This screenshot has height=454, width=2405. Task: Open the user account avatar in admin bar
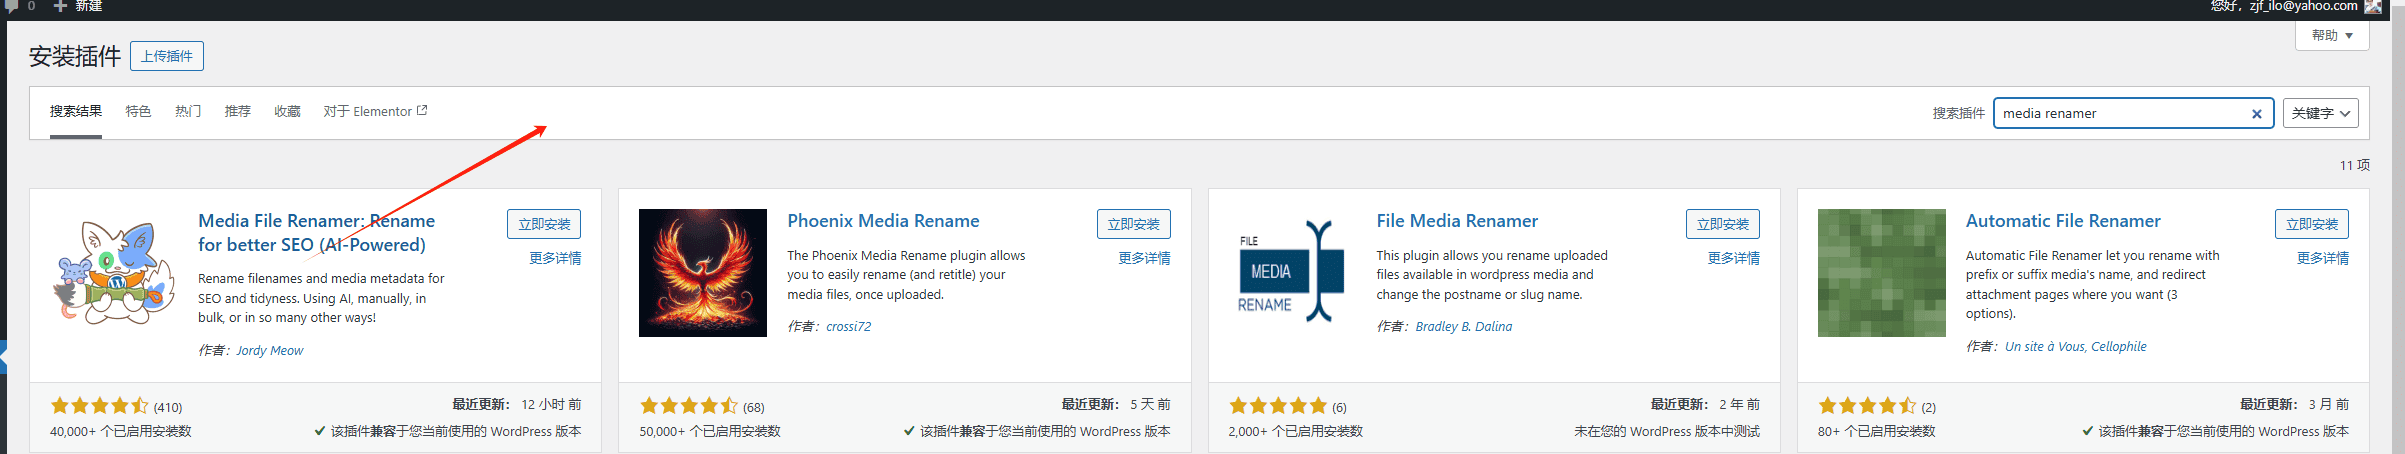(2372, 6)
